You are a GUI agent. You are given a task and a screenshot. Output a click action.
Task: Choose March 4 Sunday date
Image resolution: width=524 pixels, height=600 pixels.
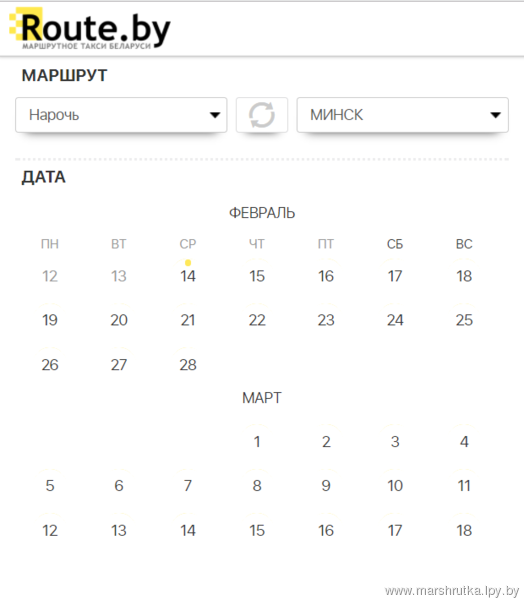464,442
